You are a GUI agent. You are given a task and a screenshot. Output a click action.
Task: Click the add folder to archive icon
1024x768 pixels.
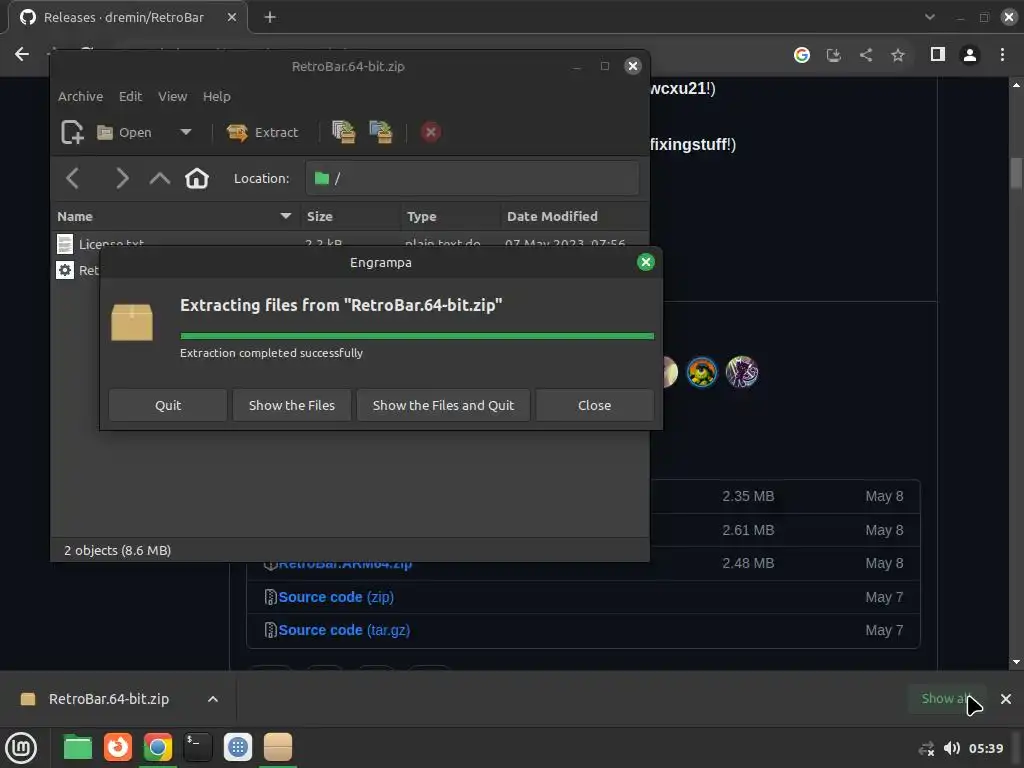point(381,132)
